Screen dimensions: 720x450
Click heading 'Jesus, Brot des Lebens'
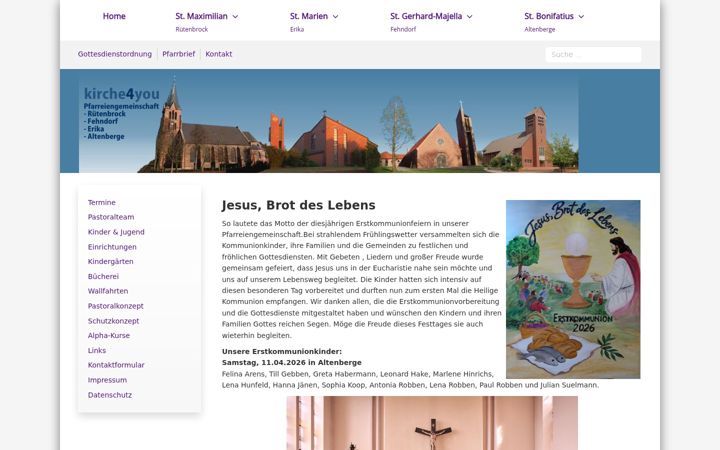point(298,205)
